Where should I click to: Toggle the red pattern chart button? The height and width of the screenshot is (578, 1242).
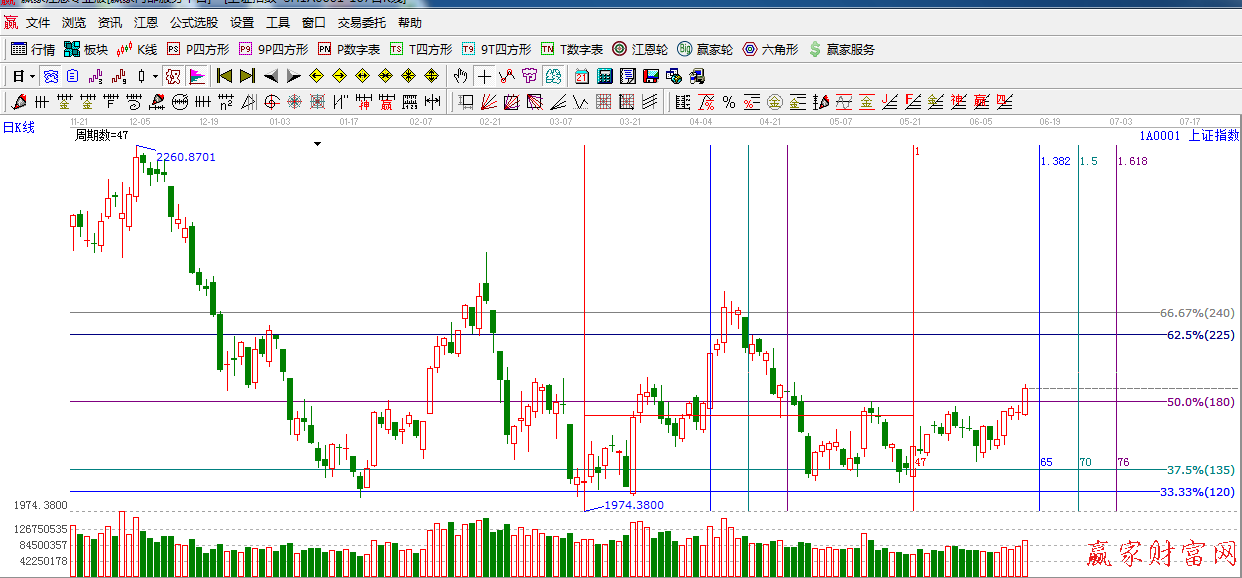click(173, 76)
